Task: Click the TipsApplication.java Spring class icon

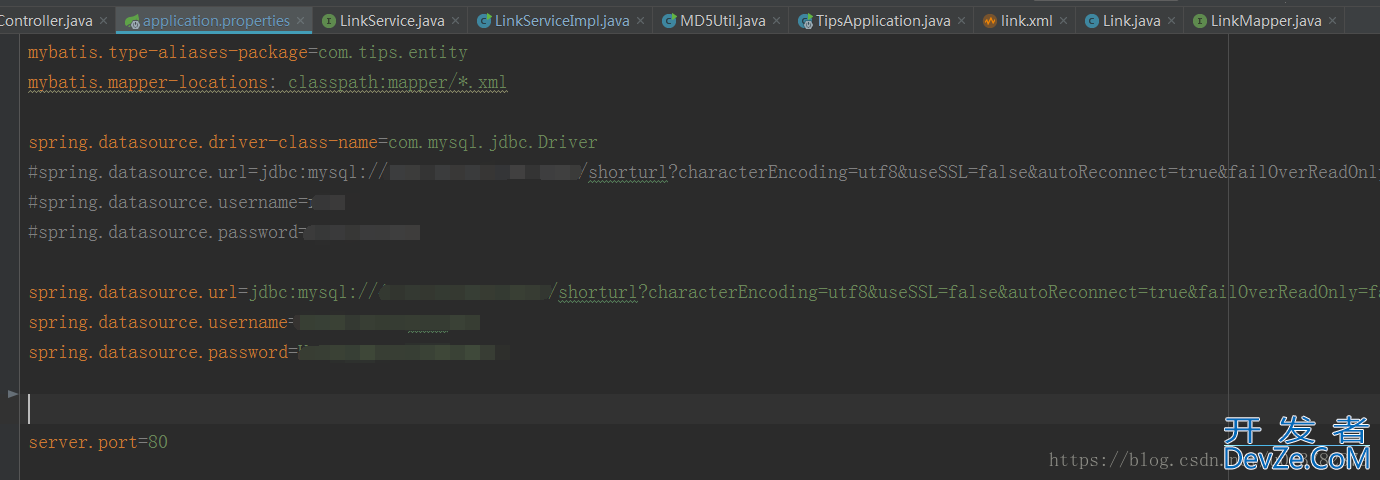Action: coord(805,20)
